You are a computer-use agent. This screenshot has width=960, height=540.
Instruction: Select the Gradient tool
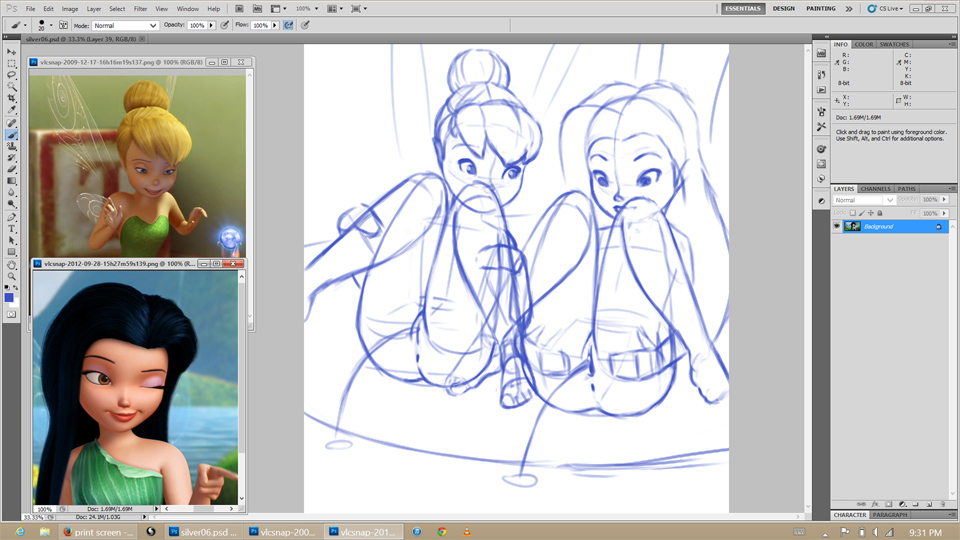[12, 181]
